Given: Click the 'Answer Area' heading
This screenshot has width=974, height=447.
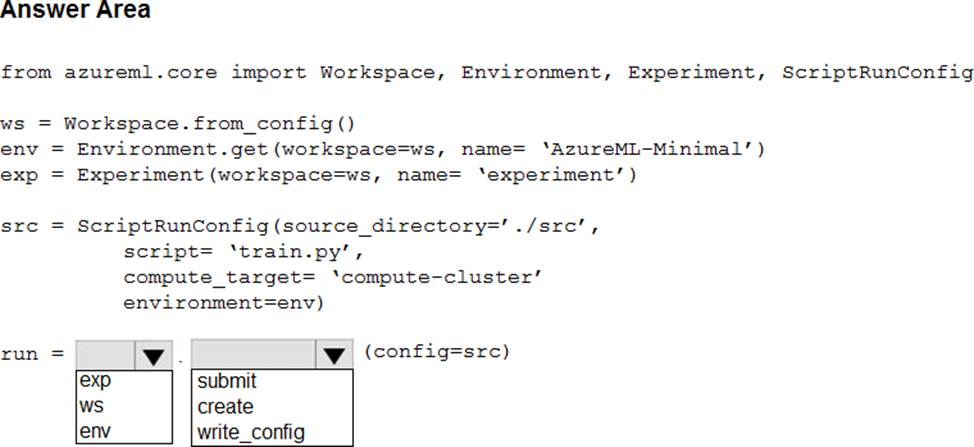Looking at the screenshot, I should [75, 10].
